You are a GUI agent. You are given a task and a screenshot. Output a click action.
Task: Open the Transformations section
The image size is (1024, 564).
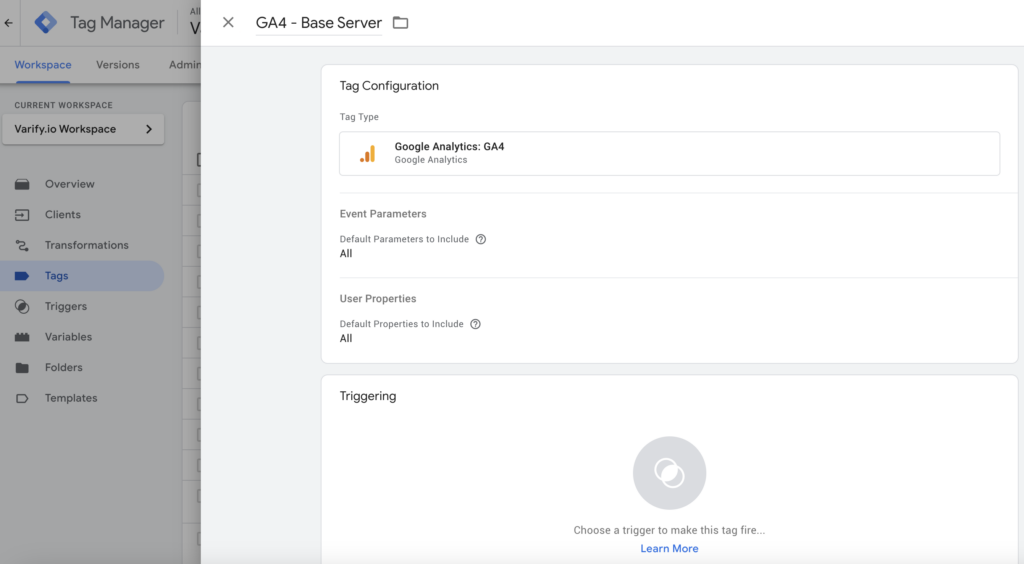pyautogui.click(x=87, y=245)
